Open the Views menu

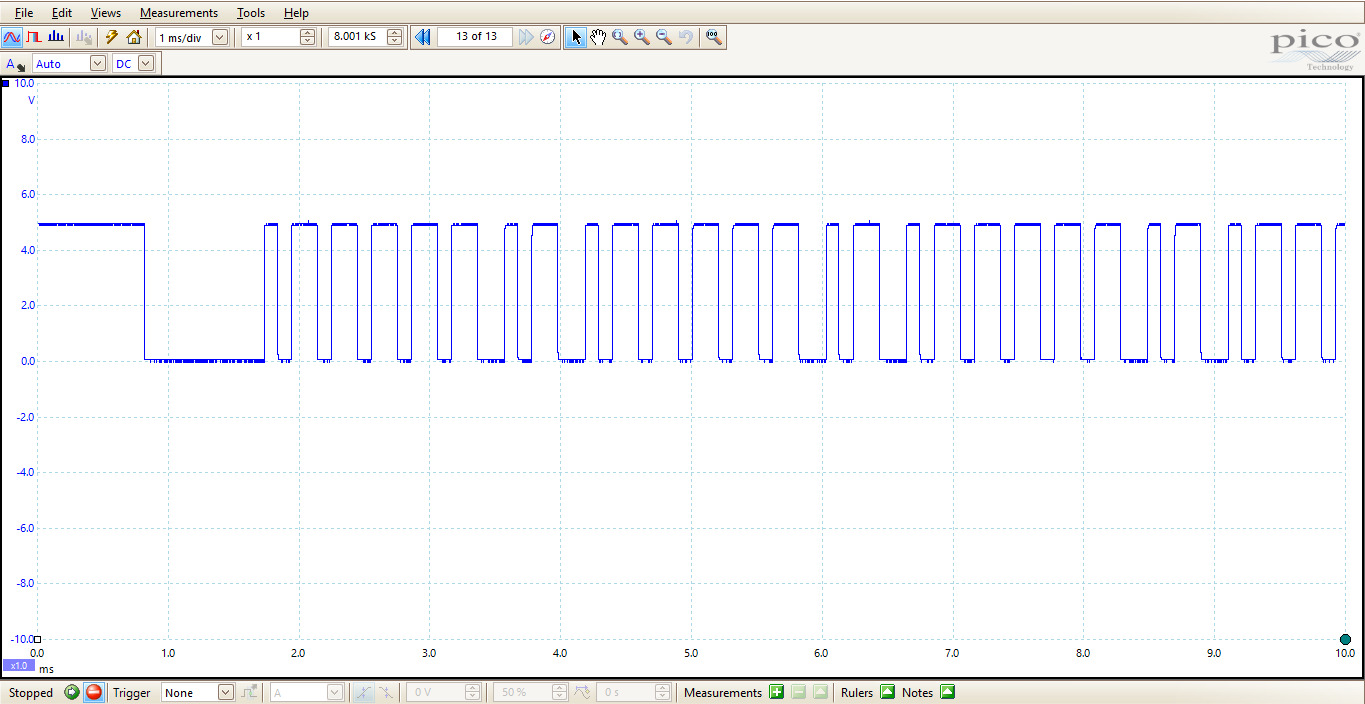click(x=106, y=13)
